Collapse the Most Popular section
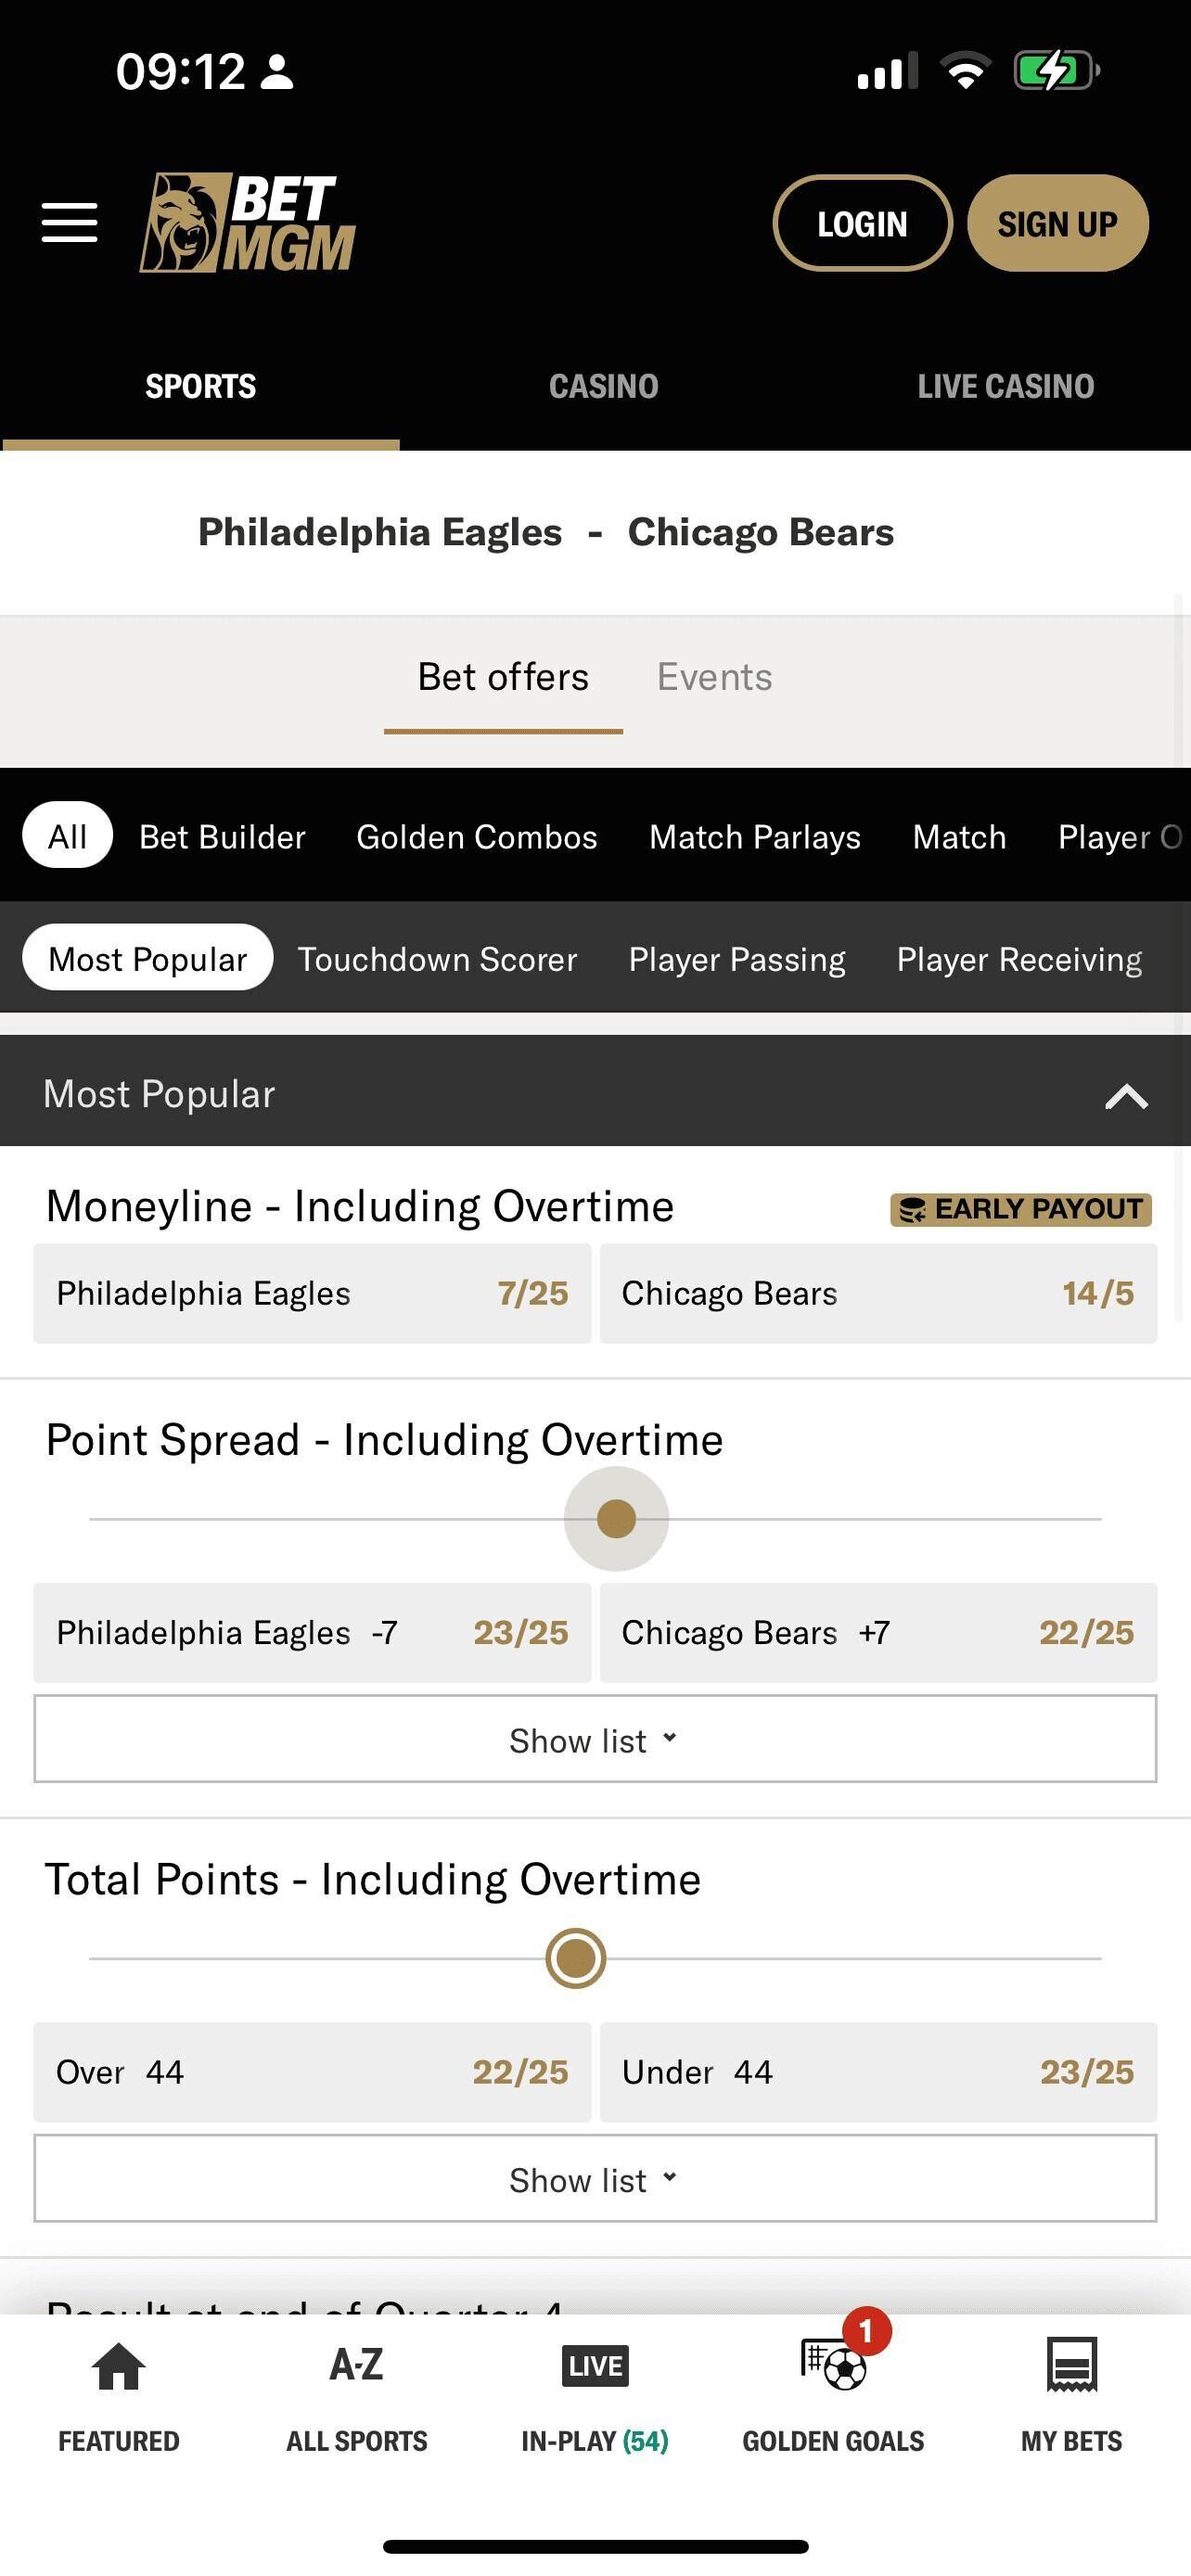 pyautogui.click(x=1126, y=1095)
